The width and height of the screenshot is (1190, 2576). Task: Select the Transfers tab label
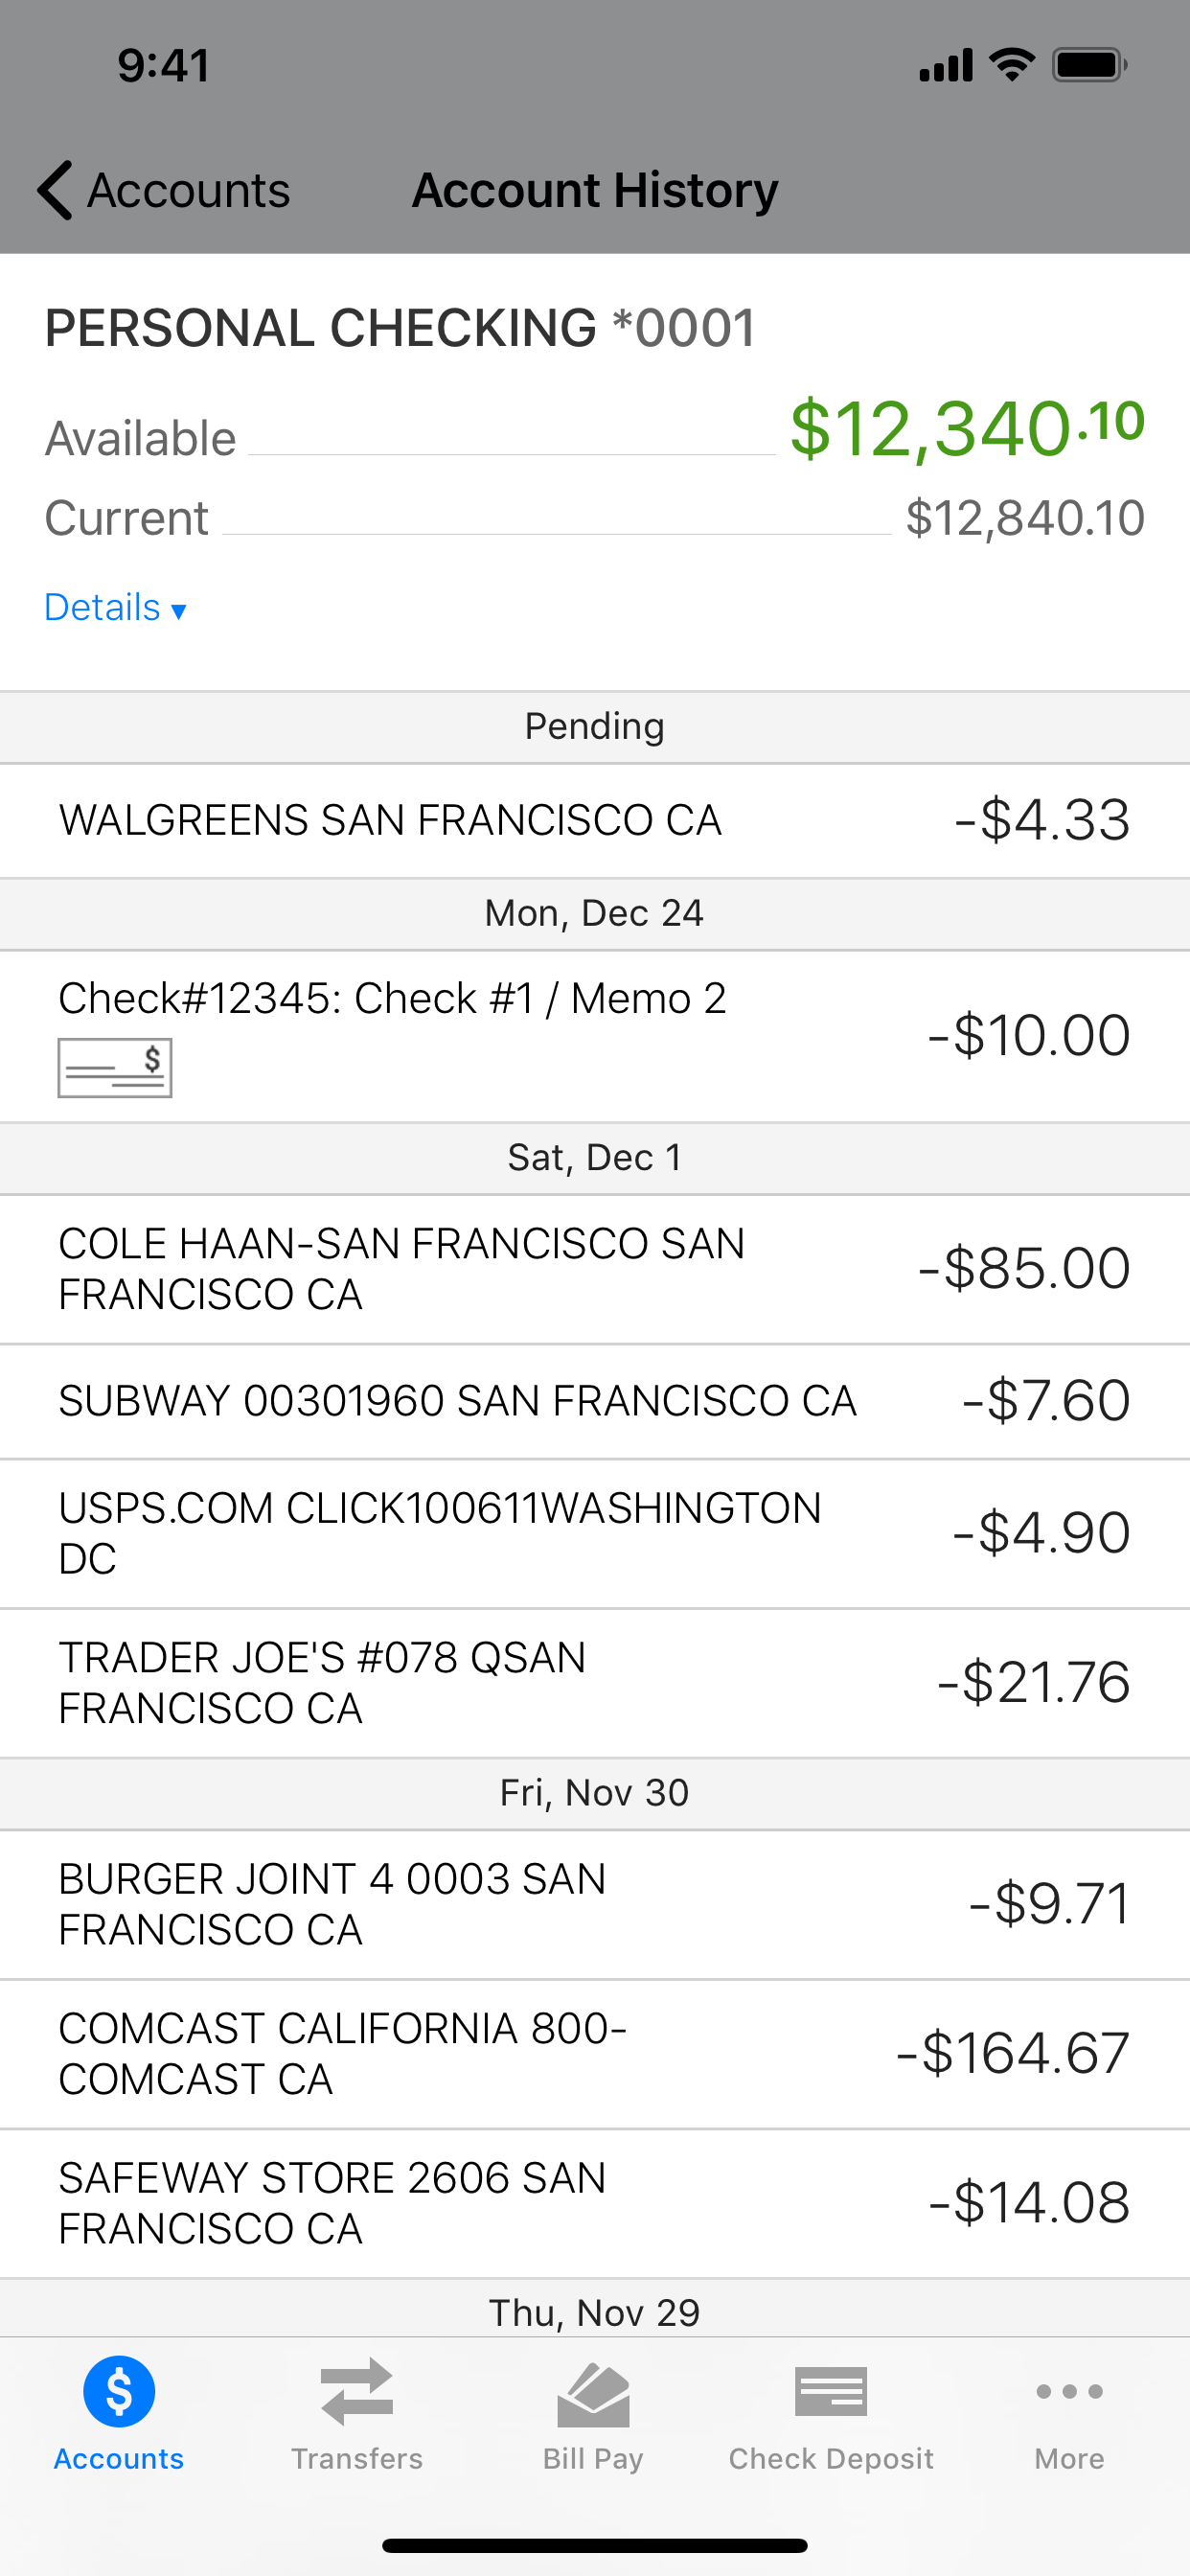tap(357, 2458)
